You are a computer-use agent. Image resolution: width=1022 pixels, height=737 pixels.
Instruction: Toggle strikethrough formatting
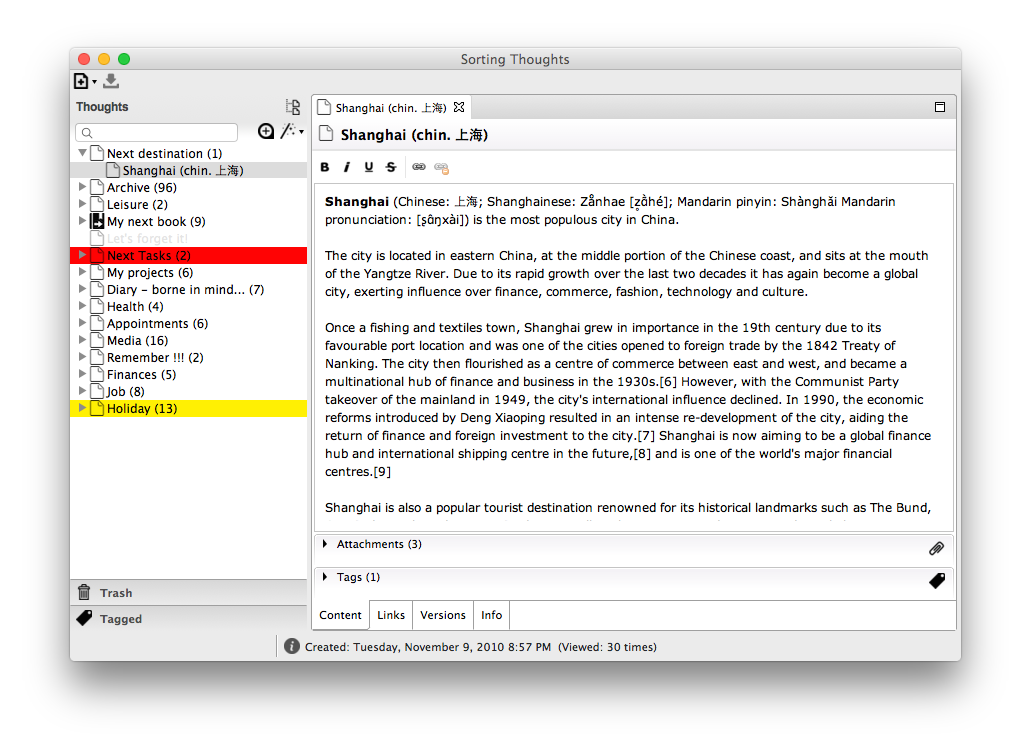[391, 167]
